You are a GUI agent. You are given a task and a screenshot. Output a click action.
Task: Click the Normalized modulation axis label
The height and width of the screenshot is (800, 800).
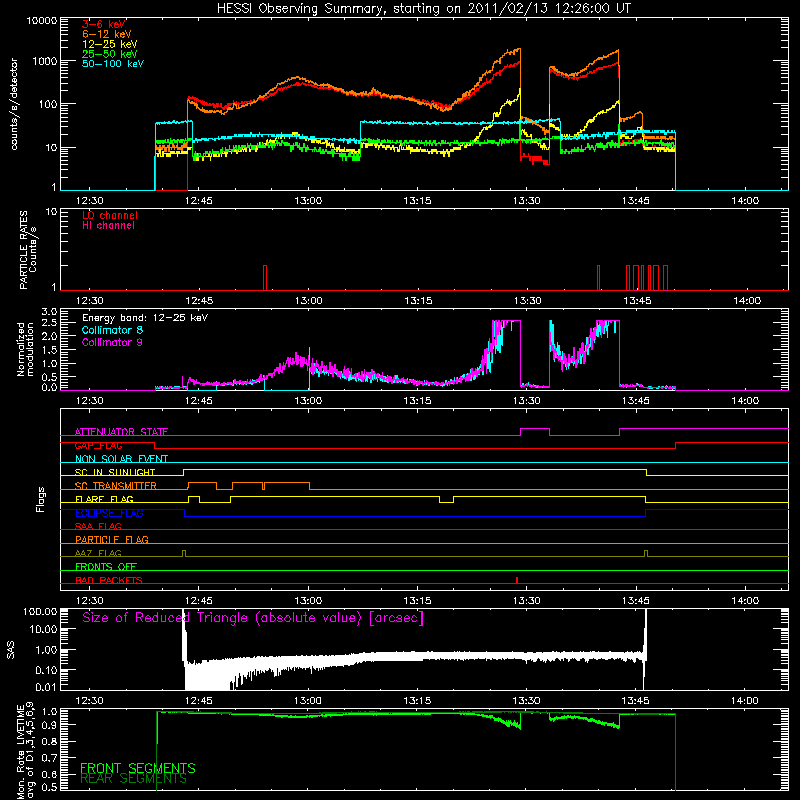click(25, 349)
